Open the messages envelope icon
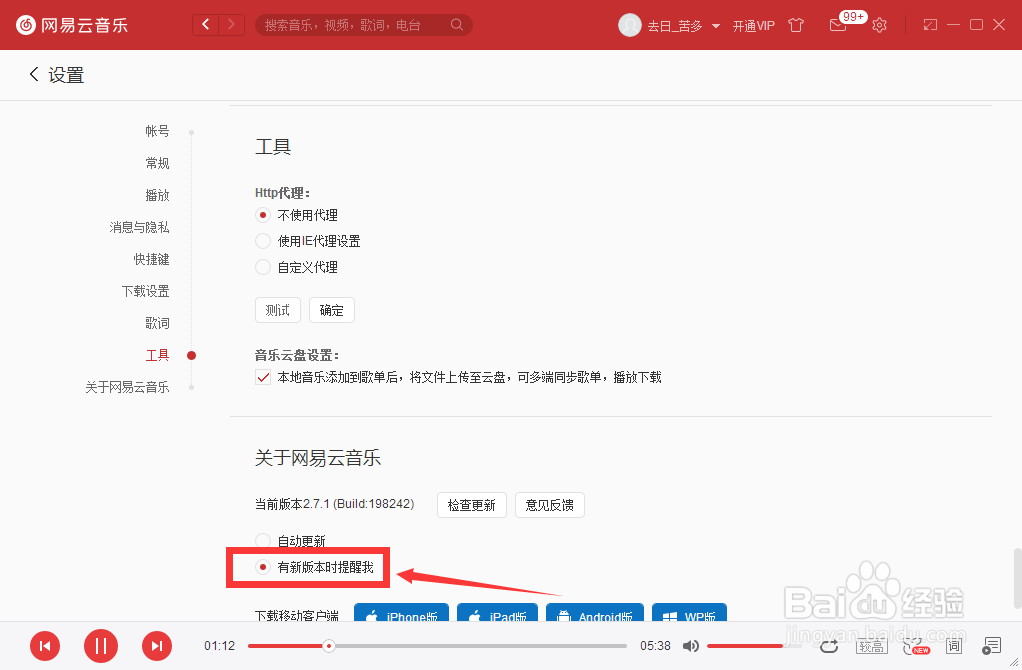 [x=838, y=25]
